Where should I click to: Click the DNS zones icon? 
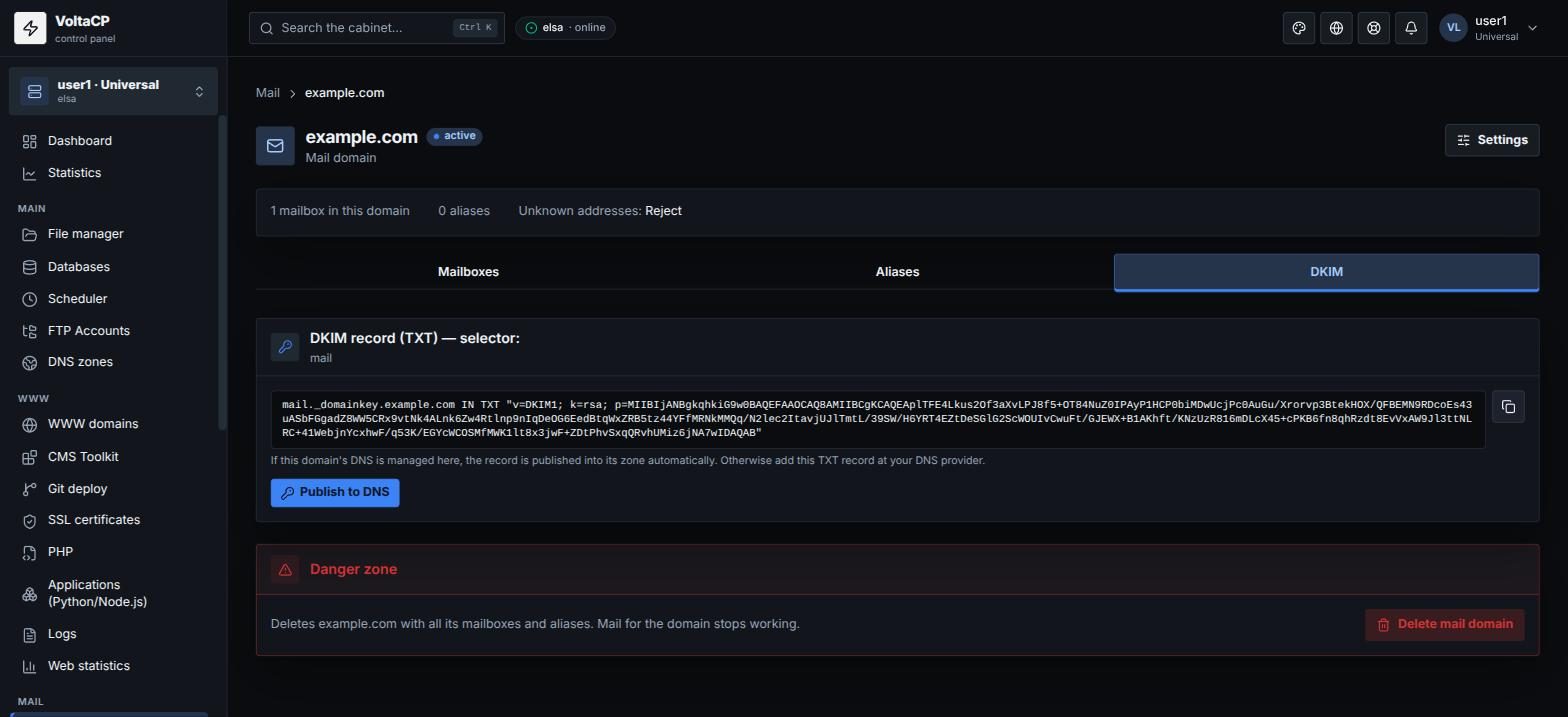tap(29, 362)
